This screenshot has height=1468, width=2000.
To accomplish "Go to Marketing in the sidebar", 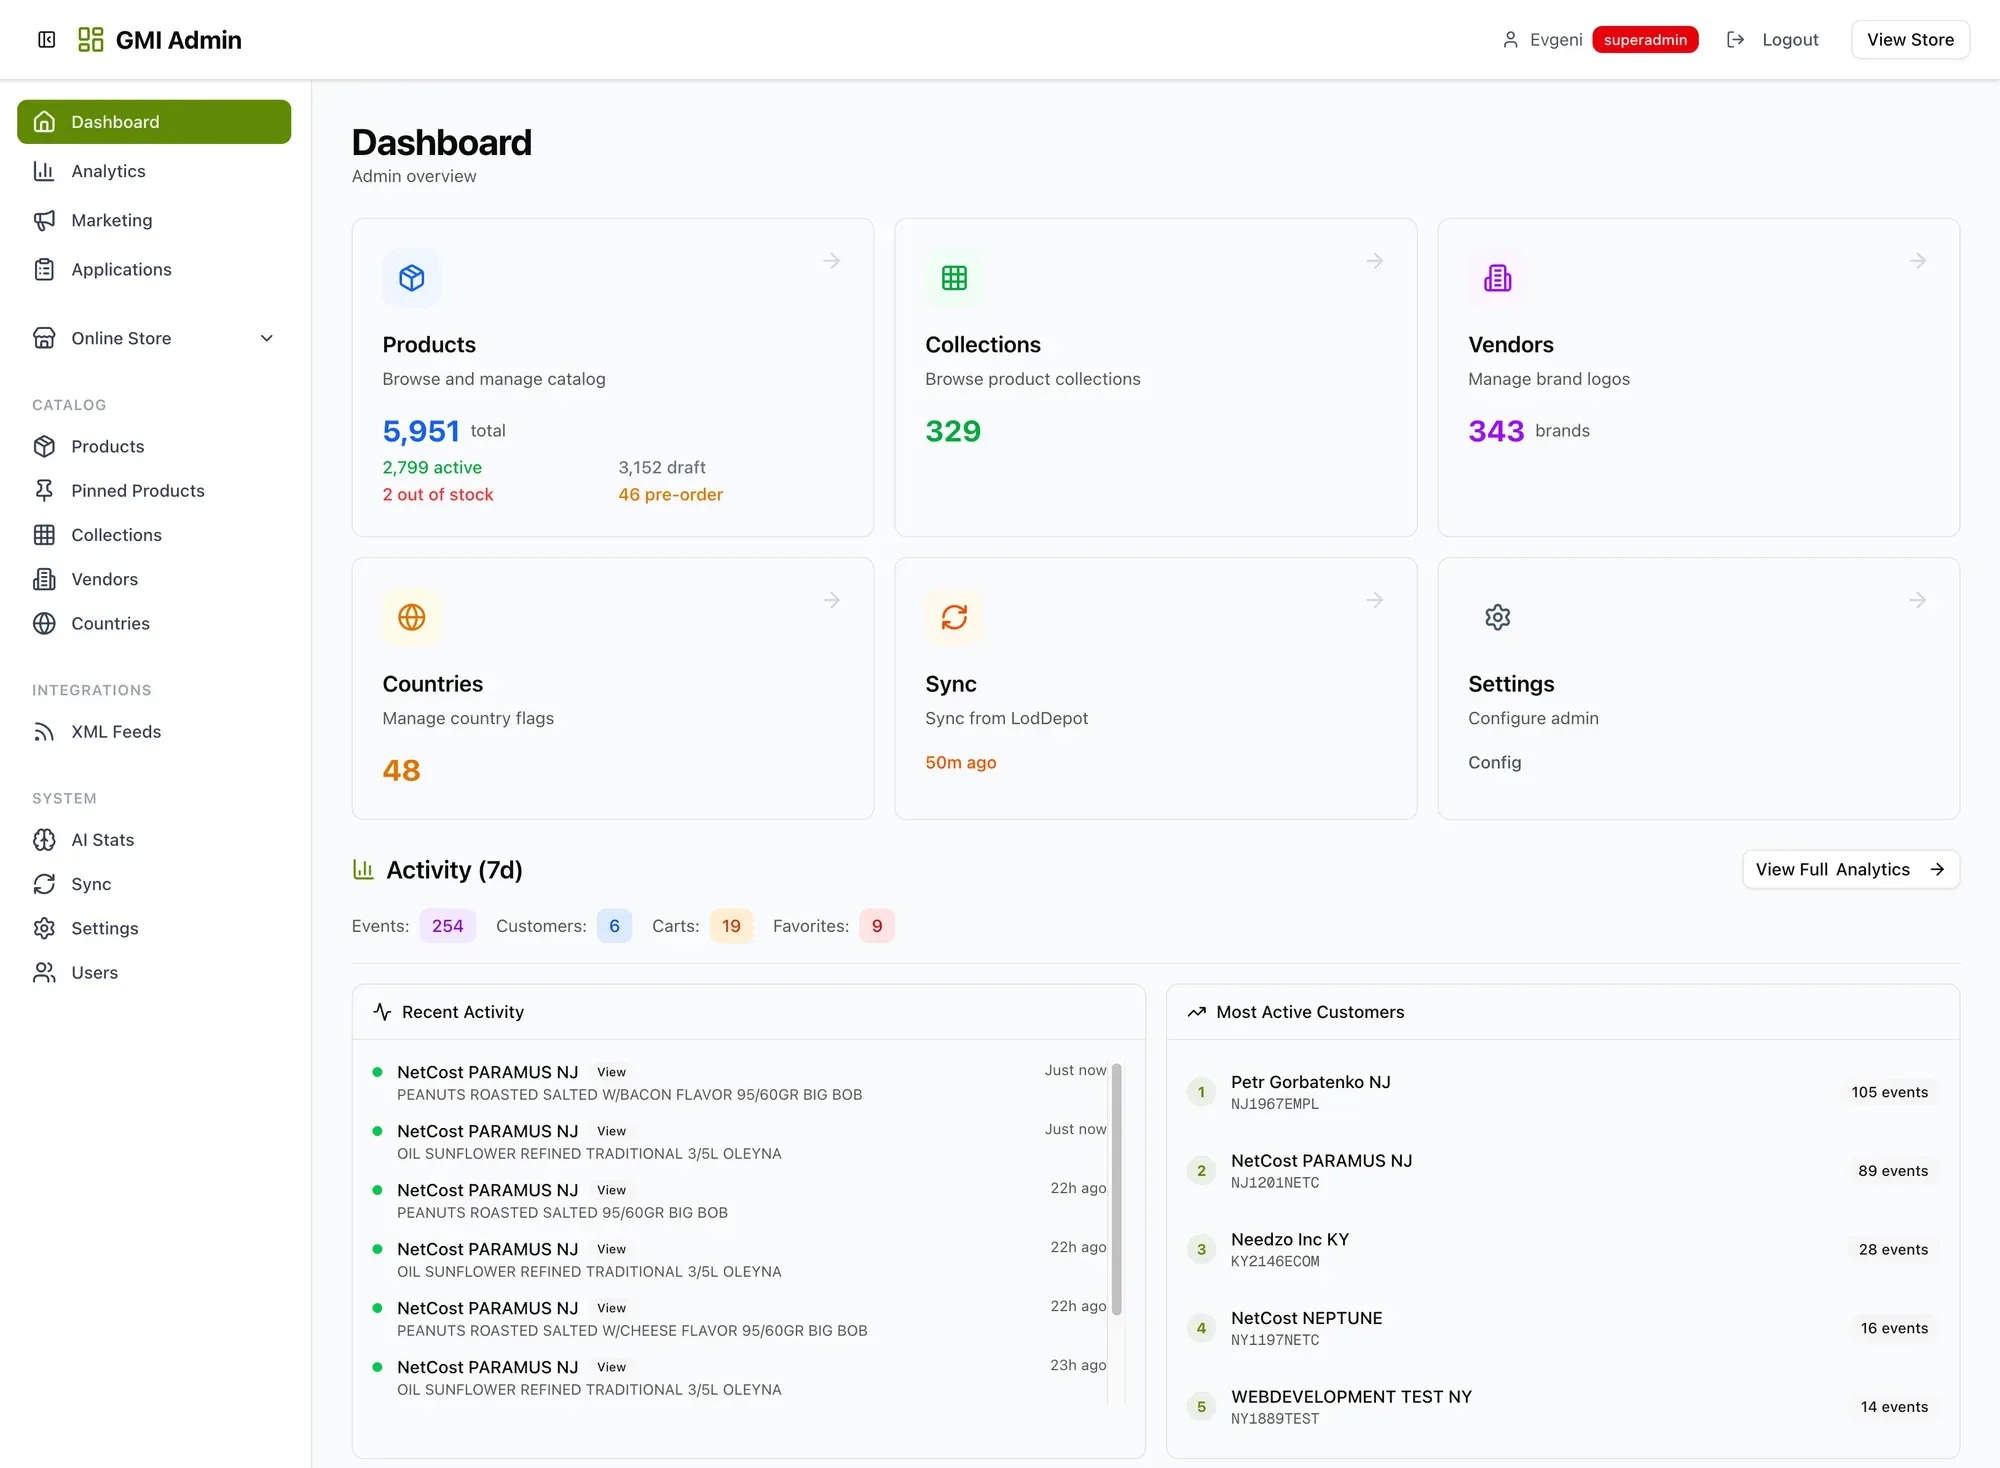I will pos(154,220).
